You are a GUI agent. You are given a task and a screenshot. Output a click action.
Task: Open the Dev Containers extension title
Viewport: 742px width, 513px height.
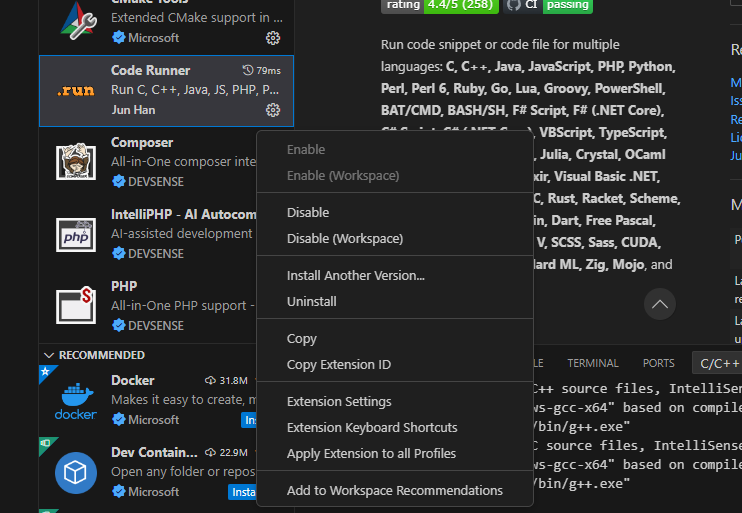(154, 452)
